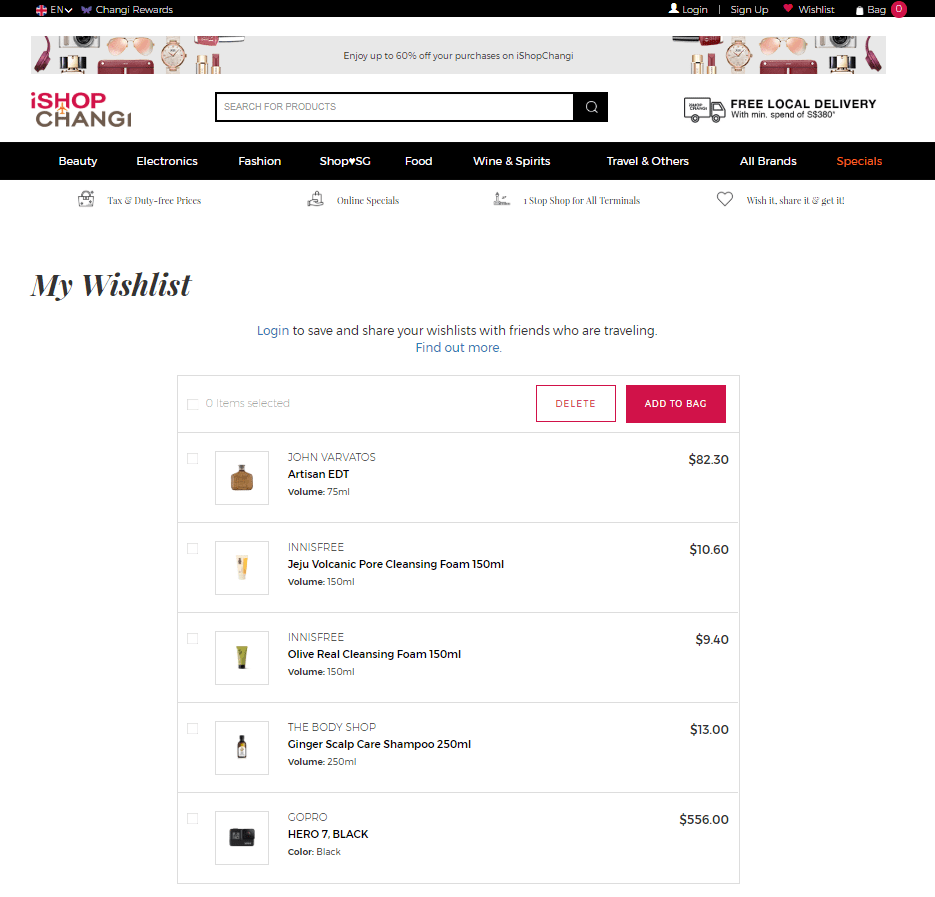Image resolution: width=935 pixels, height=897 pixels.
Task: Click the Login user icon
Action: 674,8
